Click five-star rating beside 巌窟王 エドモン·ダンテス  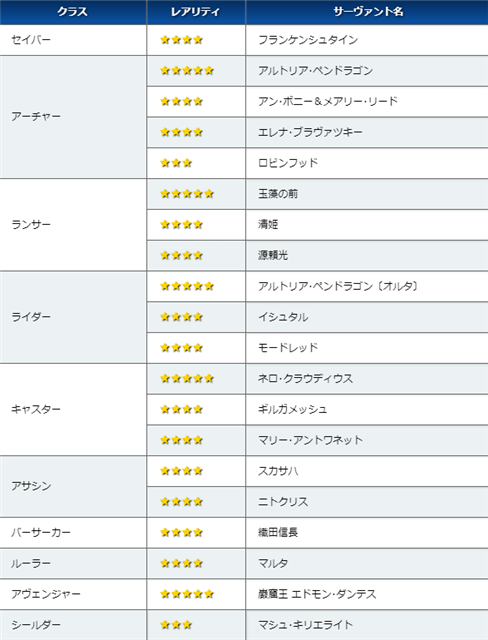(x=187, y=594)
